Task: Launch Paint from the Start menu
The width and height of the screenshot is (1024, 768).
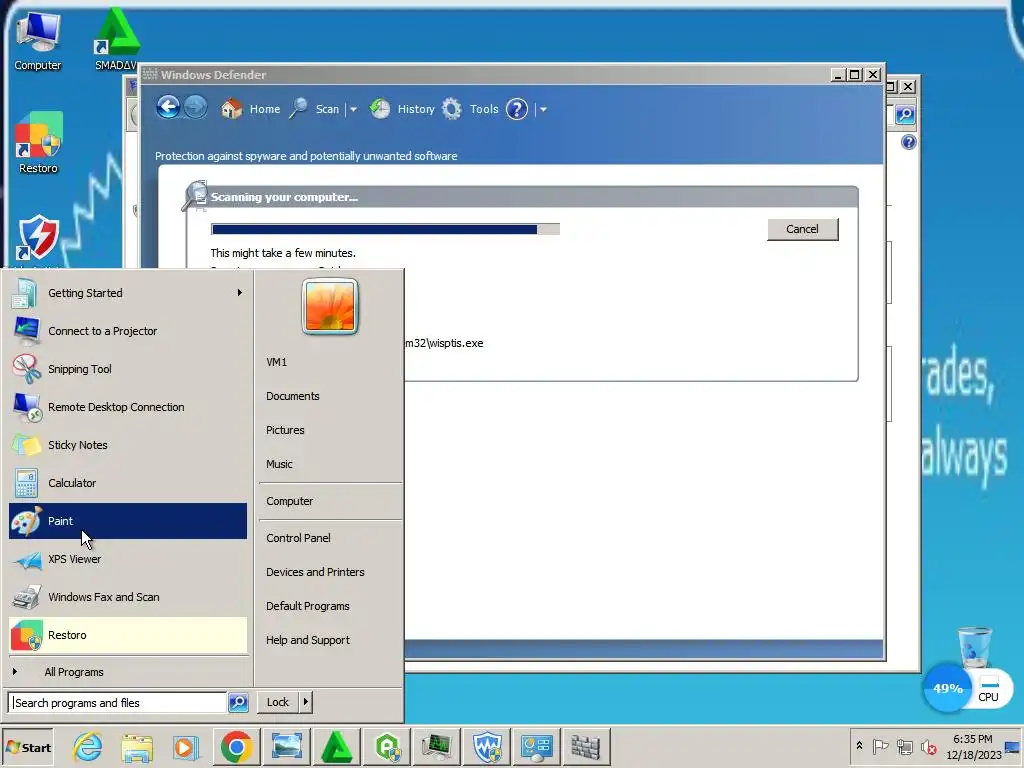Action: coord(128,520)
